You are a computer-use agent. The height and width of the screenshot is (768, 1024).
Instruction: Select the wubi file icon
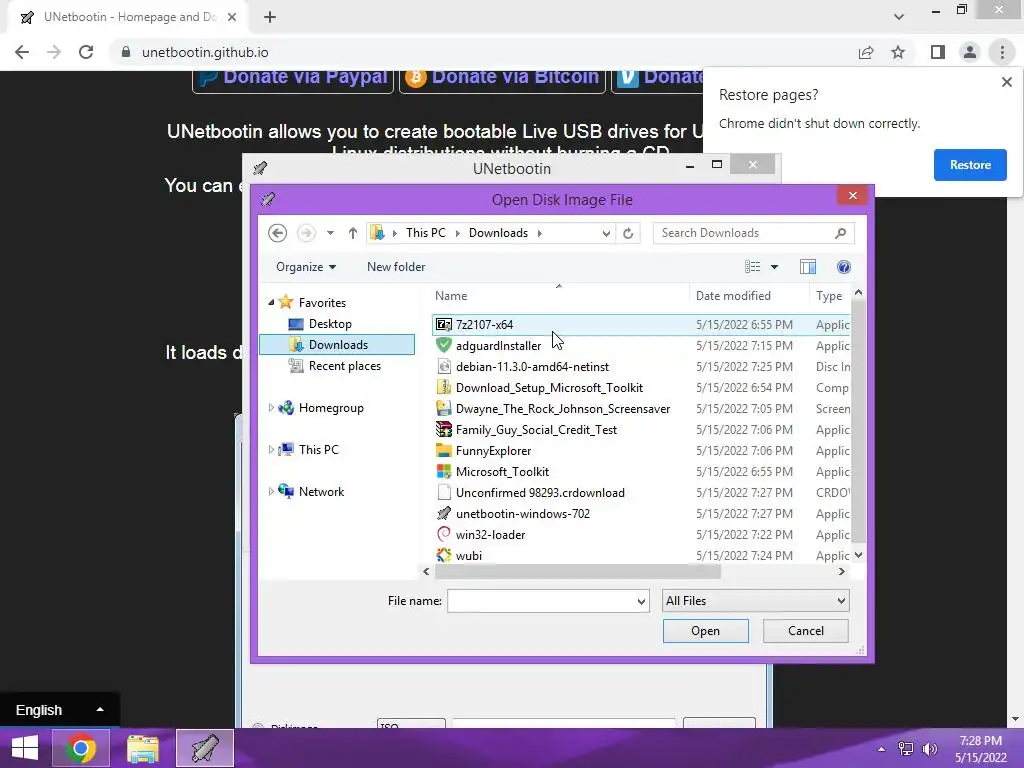[443, 555]
